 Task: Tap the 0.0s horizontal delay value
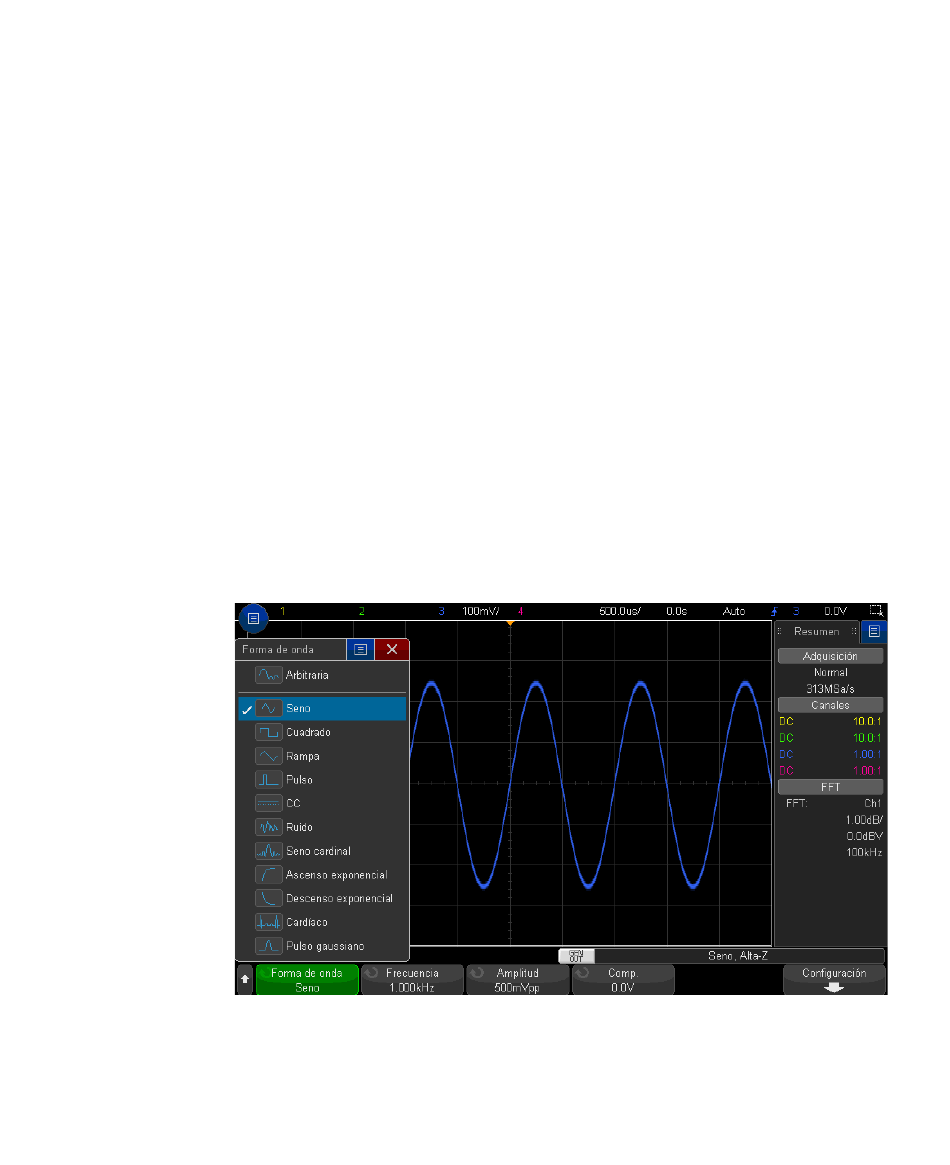[x=677, y=611]
